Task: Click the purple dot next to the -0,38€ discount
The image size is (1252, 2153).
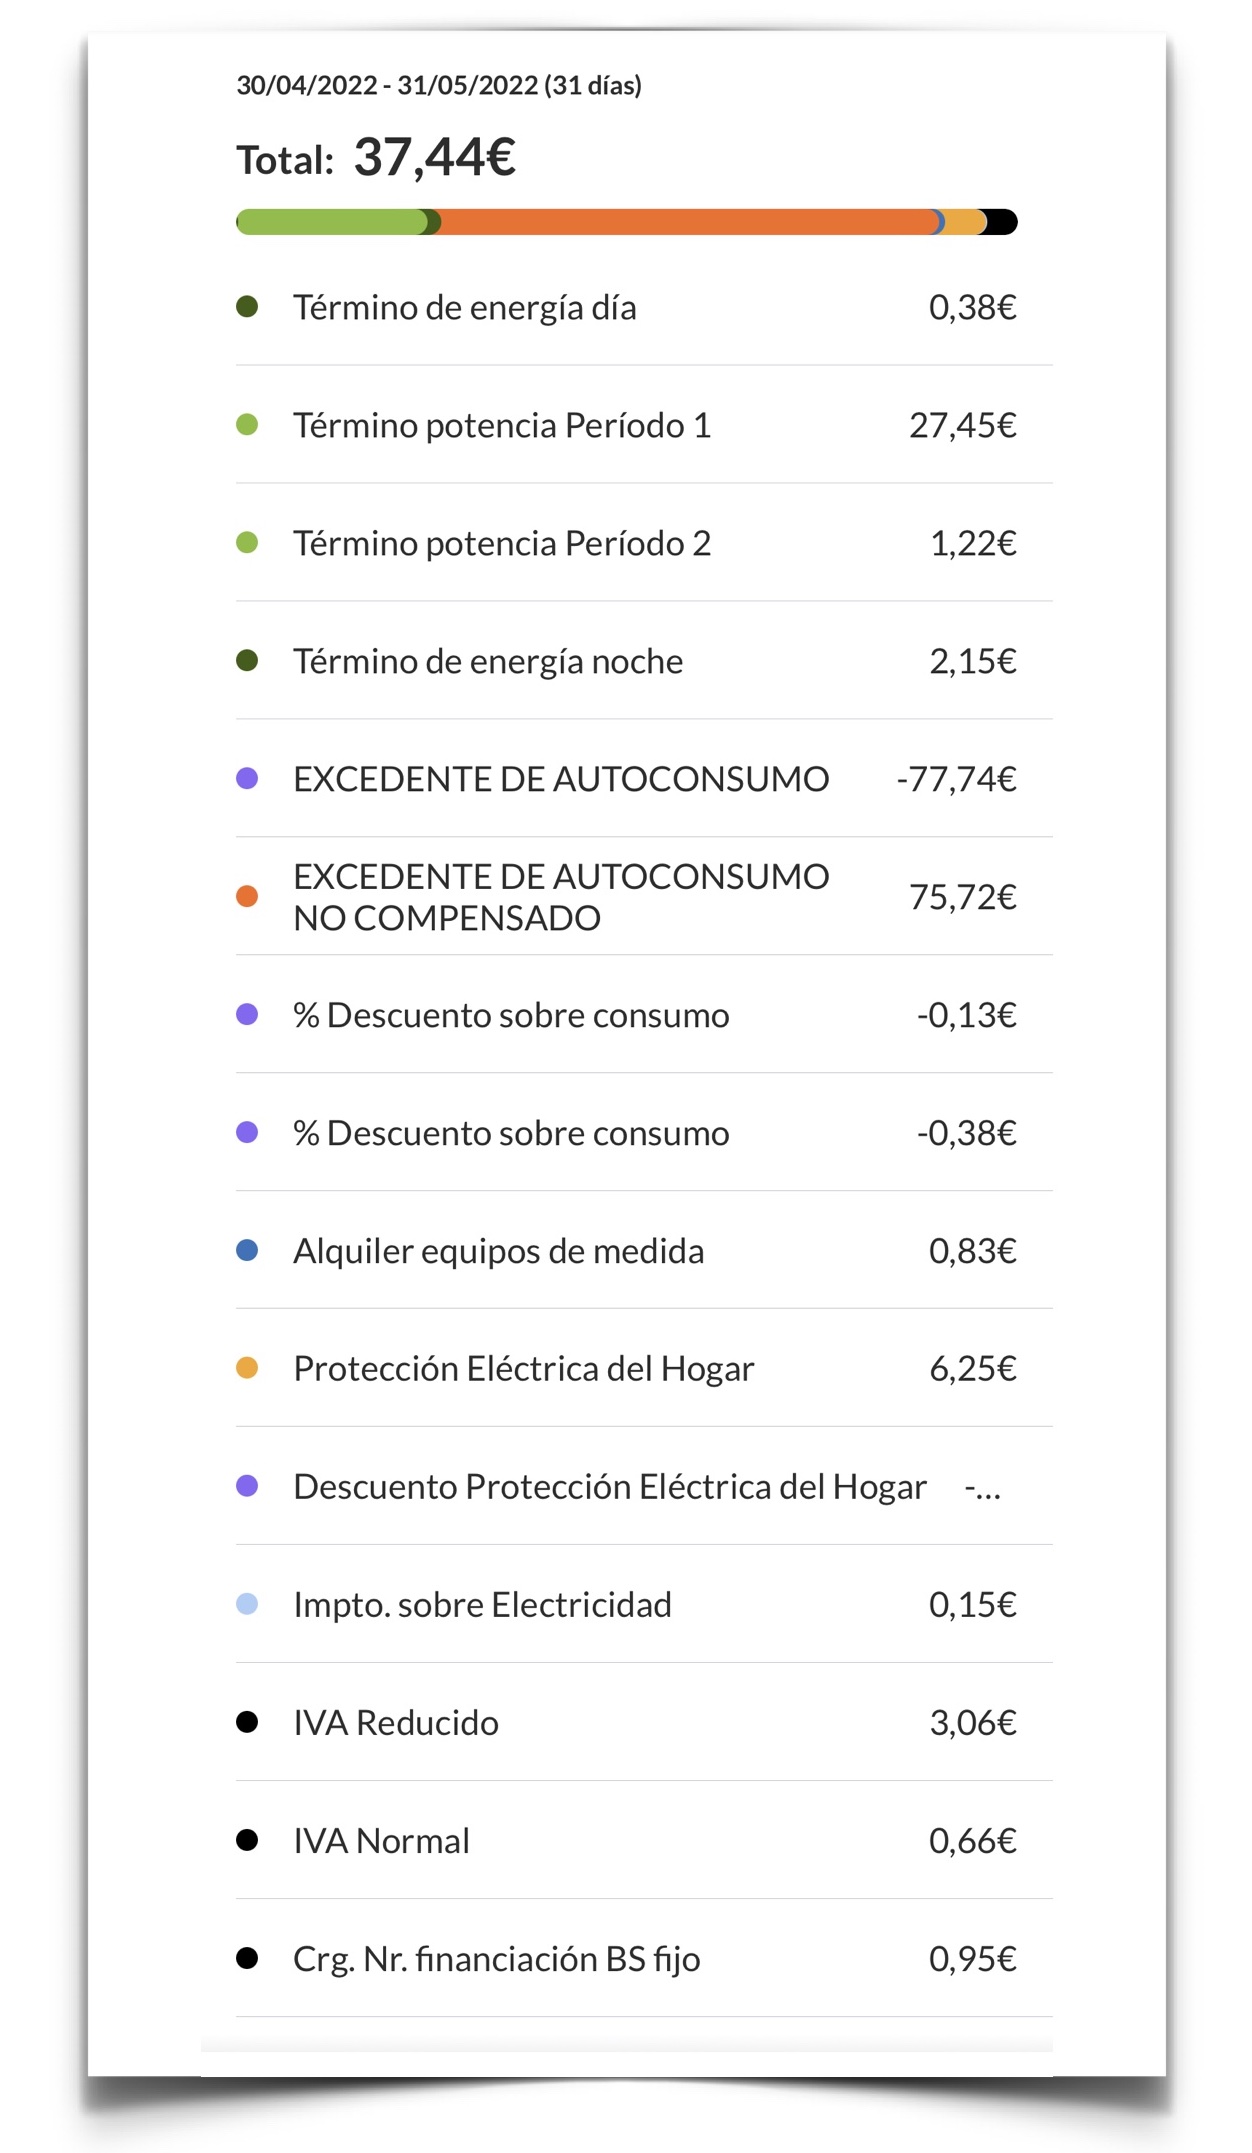Action: click(247, 1132)
